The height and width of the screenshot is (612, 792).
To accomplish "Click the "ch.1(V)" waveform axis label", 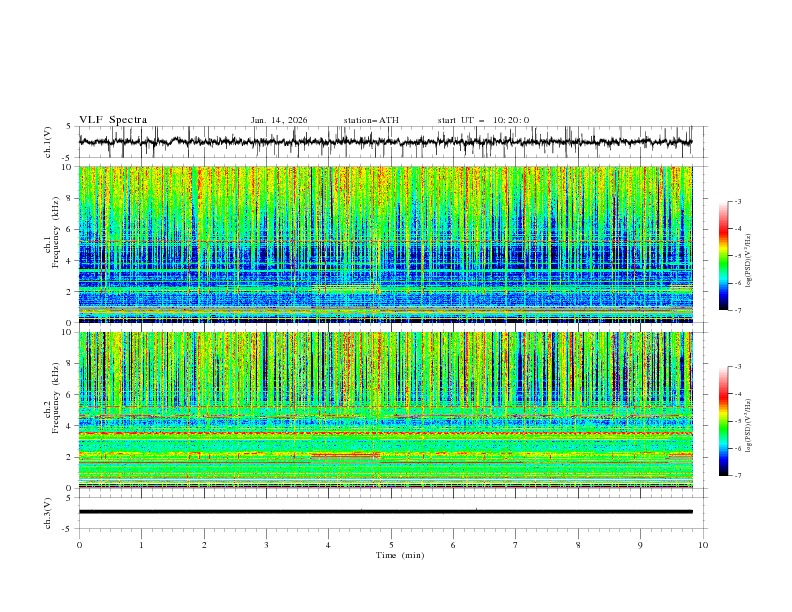I will pos(48,142).
